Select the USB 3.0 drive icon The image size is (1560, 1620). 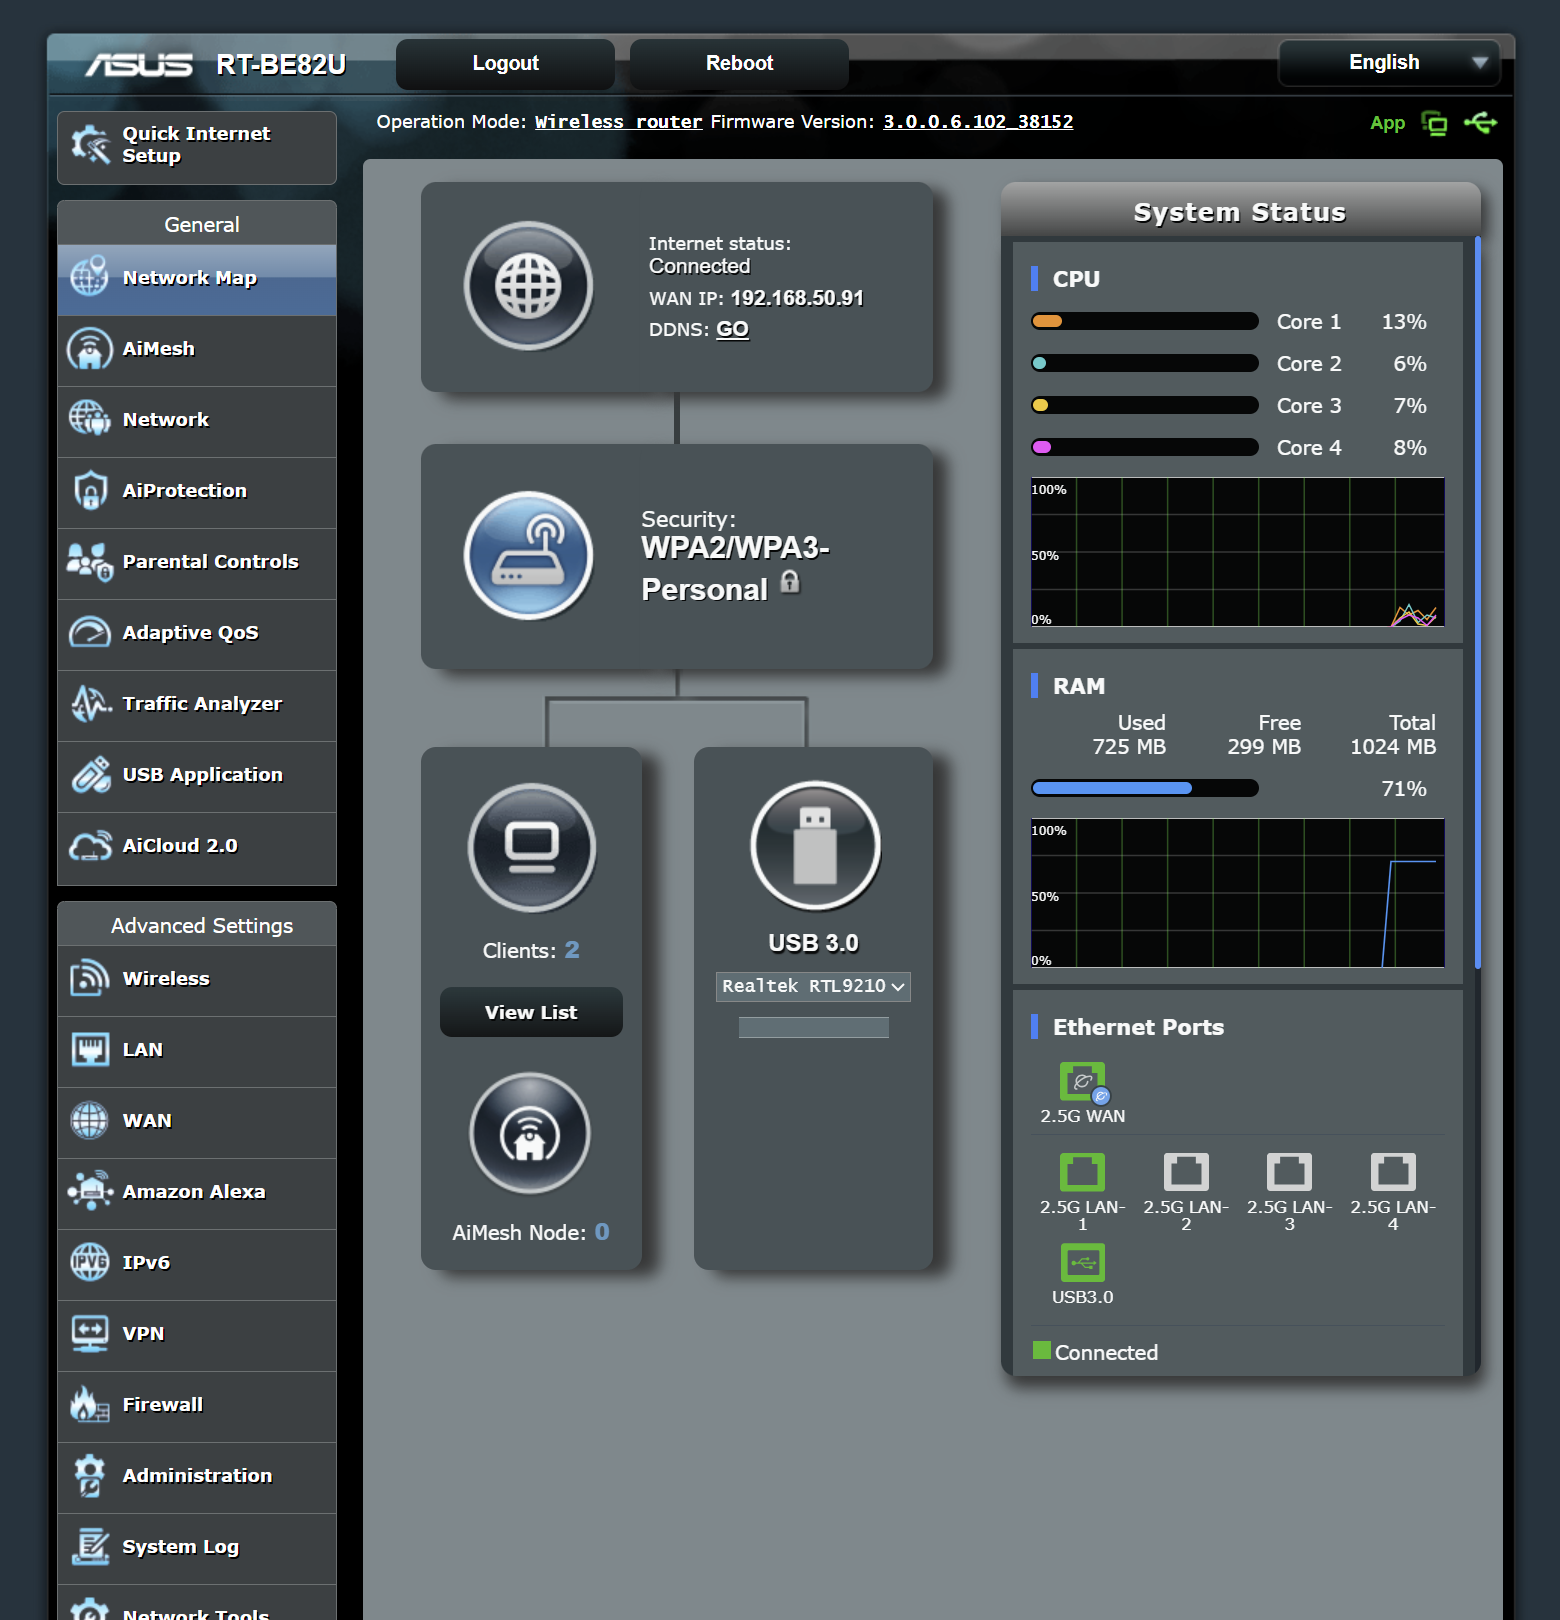point(815,846)
